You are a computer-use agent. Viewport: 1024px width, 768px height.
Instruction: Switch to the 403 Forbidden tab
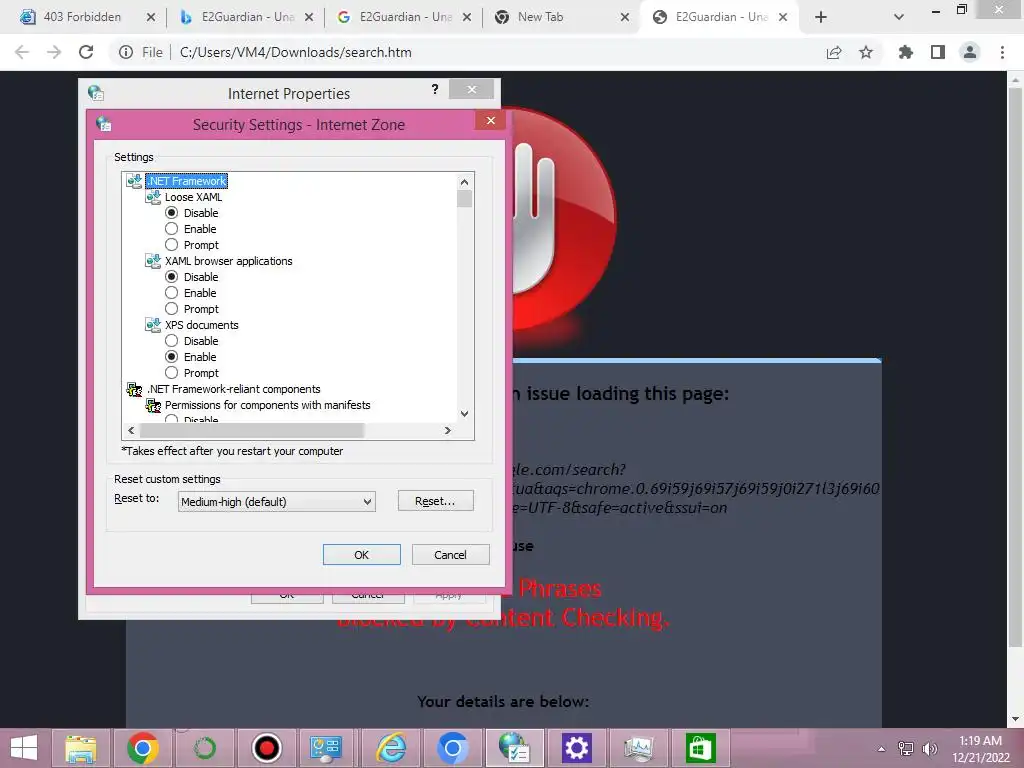point(82,17)
